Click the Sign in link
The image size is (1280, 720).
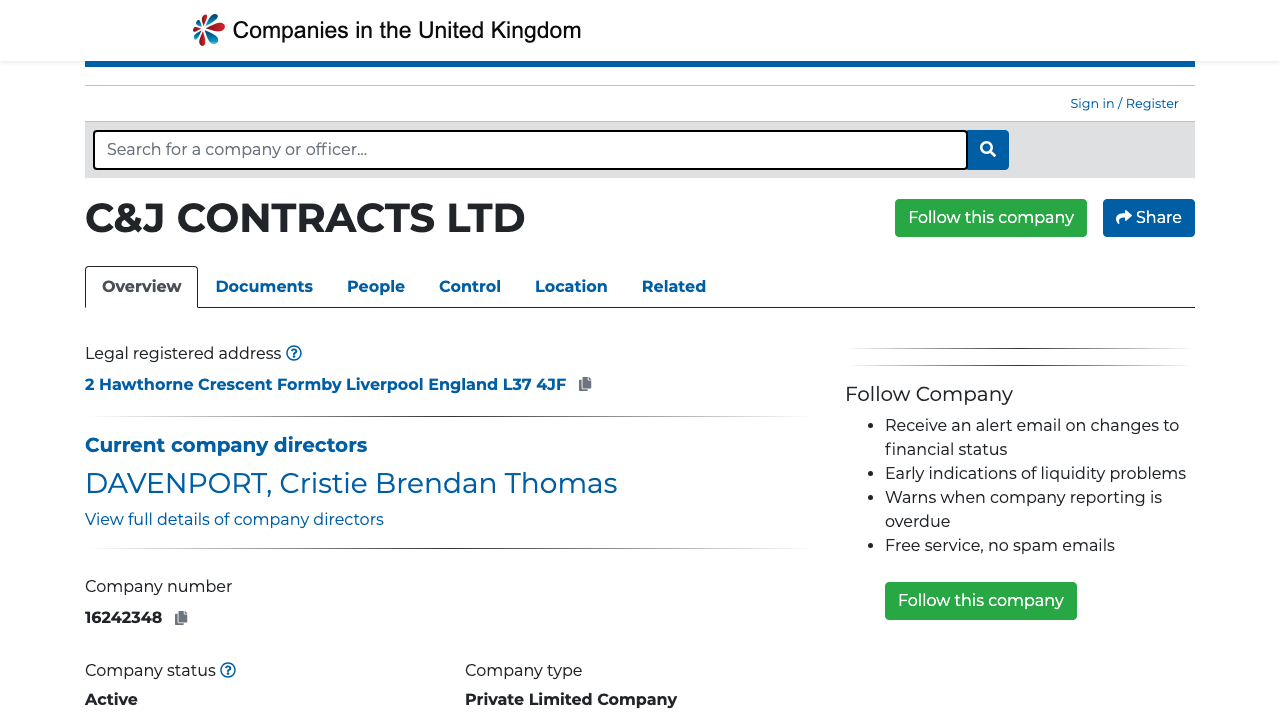tap(1091, 103)
